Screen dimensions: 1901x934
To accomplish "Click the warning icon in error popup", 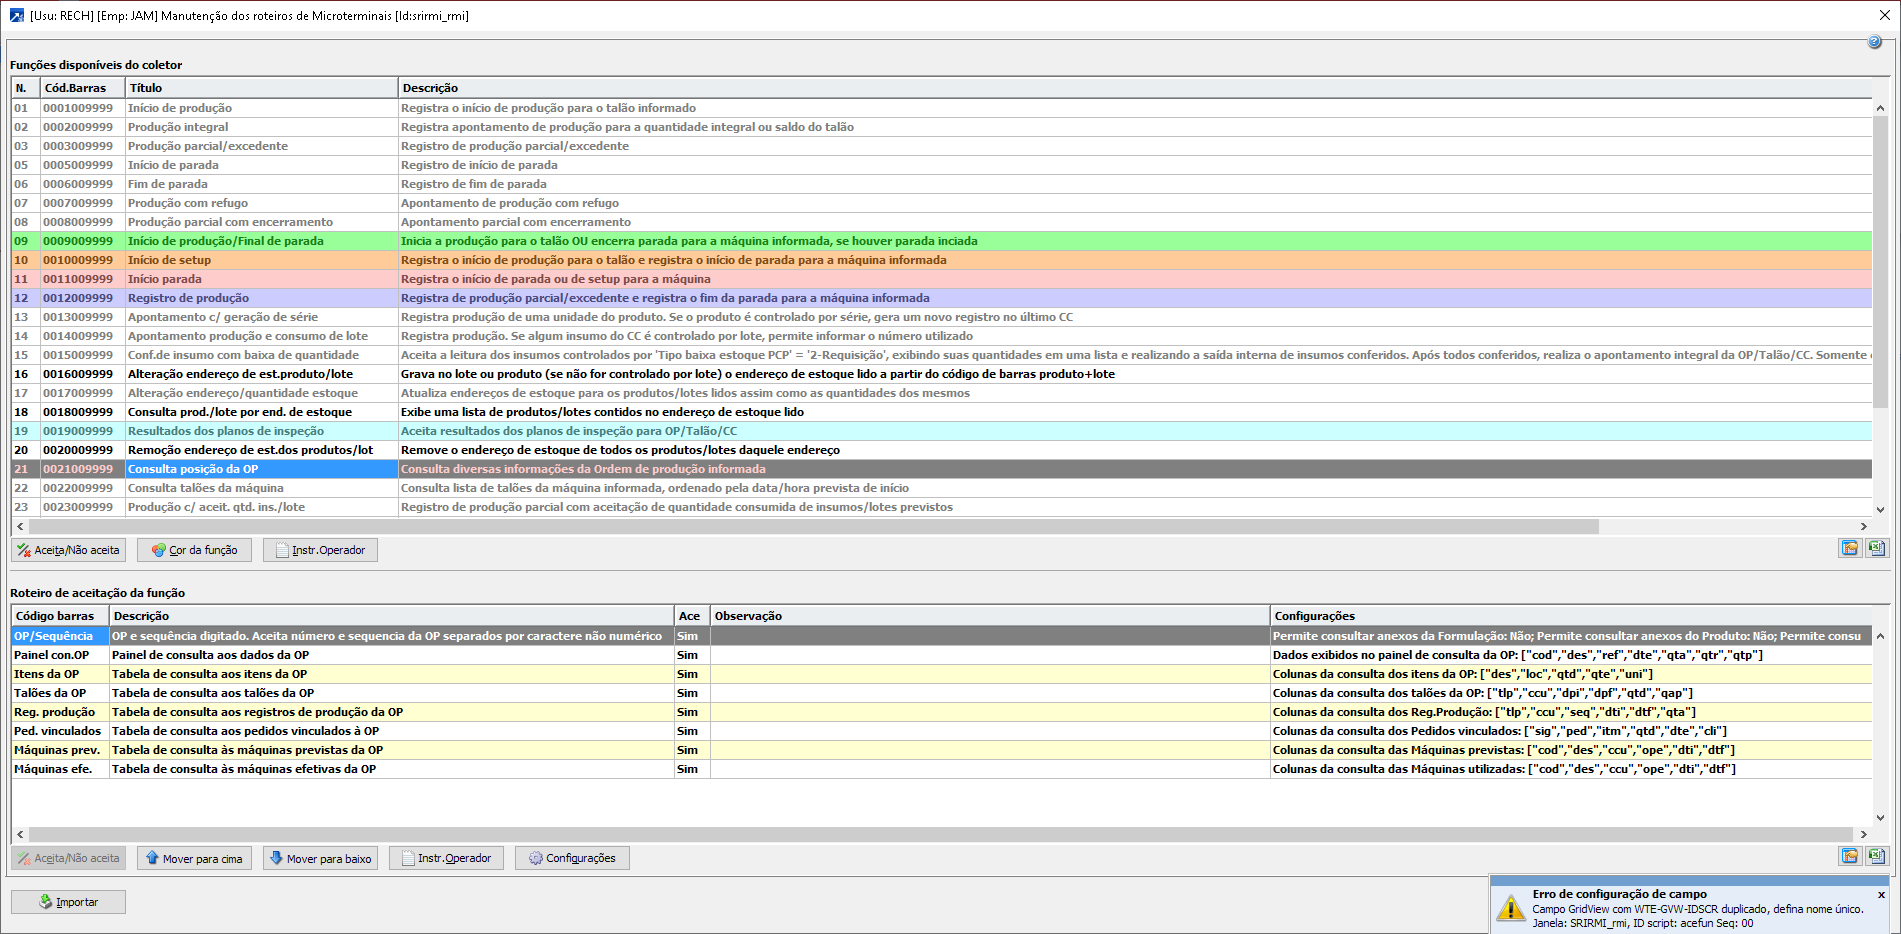I will click(x=1510, y=908).
